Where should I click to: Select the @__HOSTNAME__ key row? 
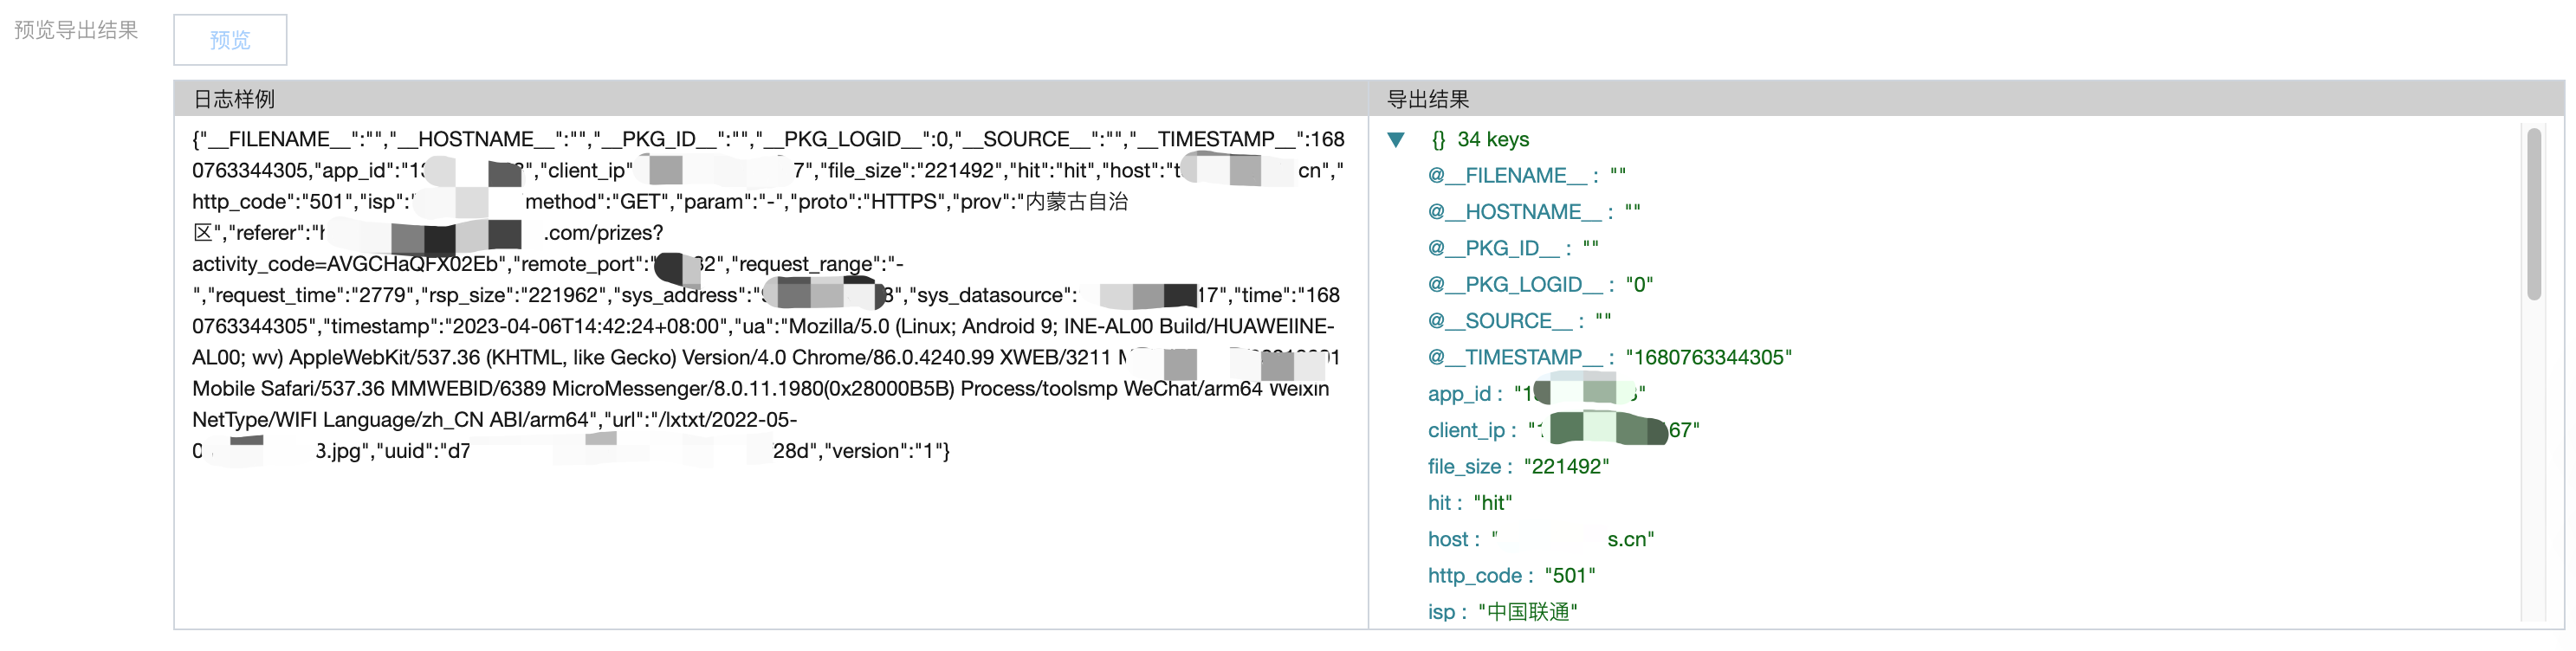click(1534, 212)
